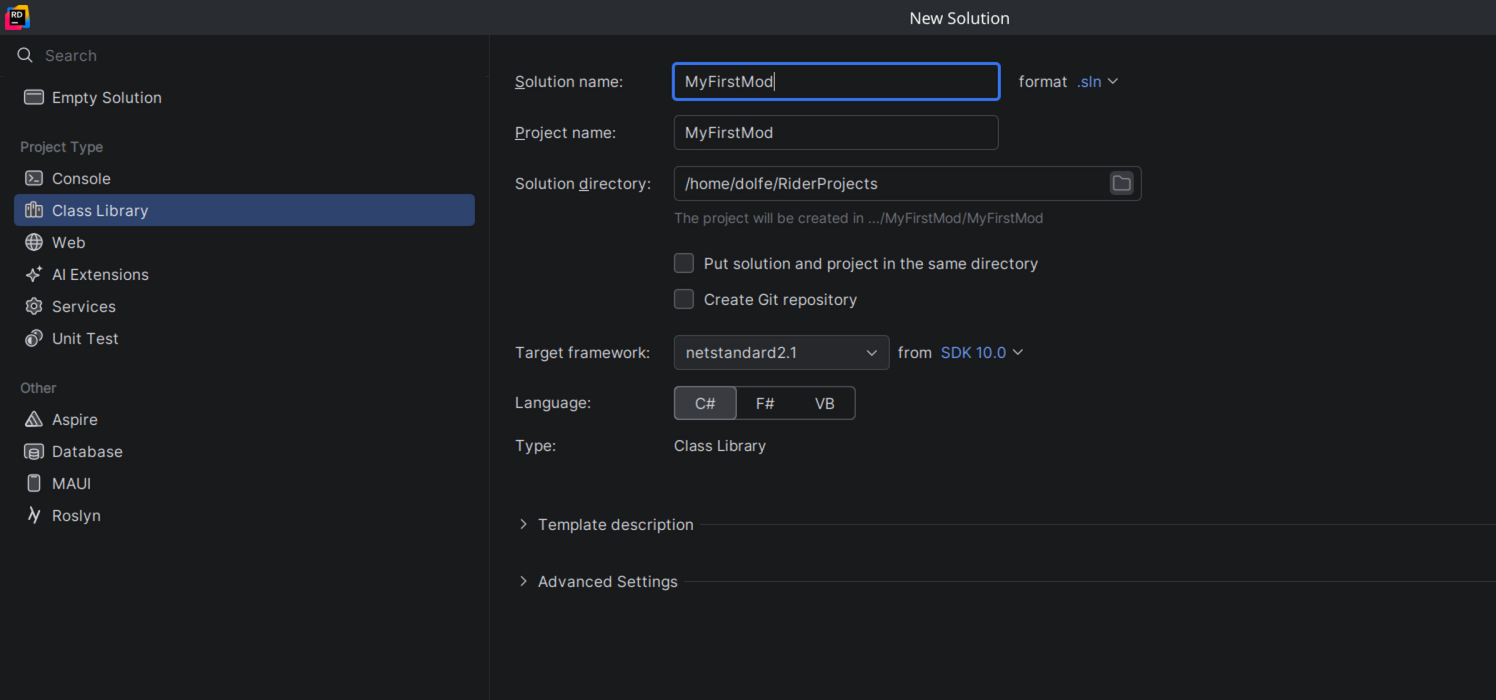The width and height of the screenshot is (1496, 700).
Task: Choose the Aspire template
Action: (x=74, y=419)
